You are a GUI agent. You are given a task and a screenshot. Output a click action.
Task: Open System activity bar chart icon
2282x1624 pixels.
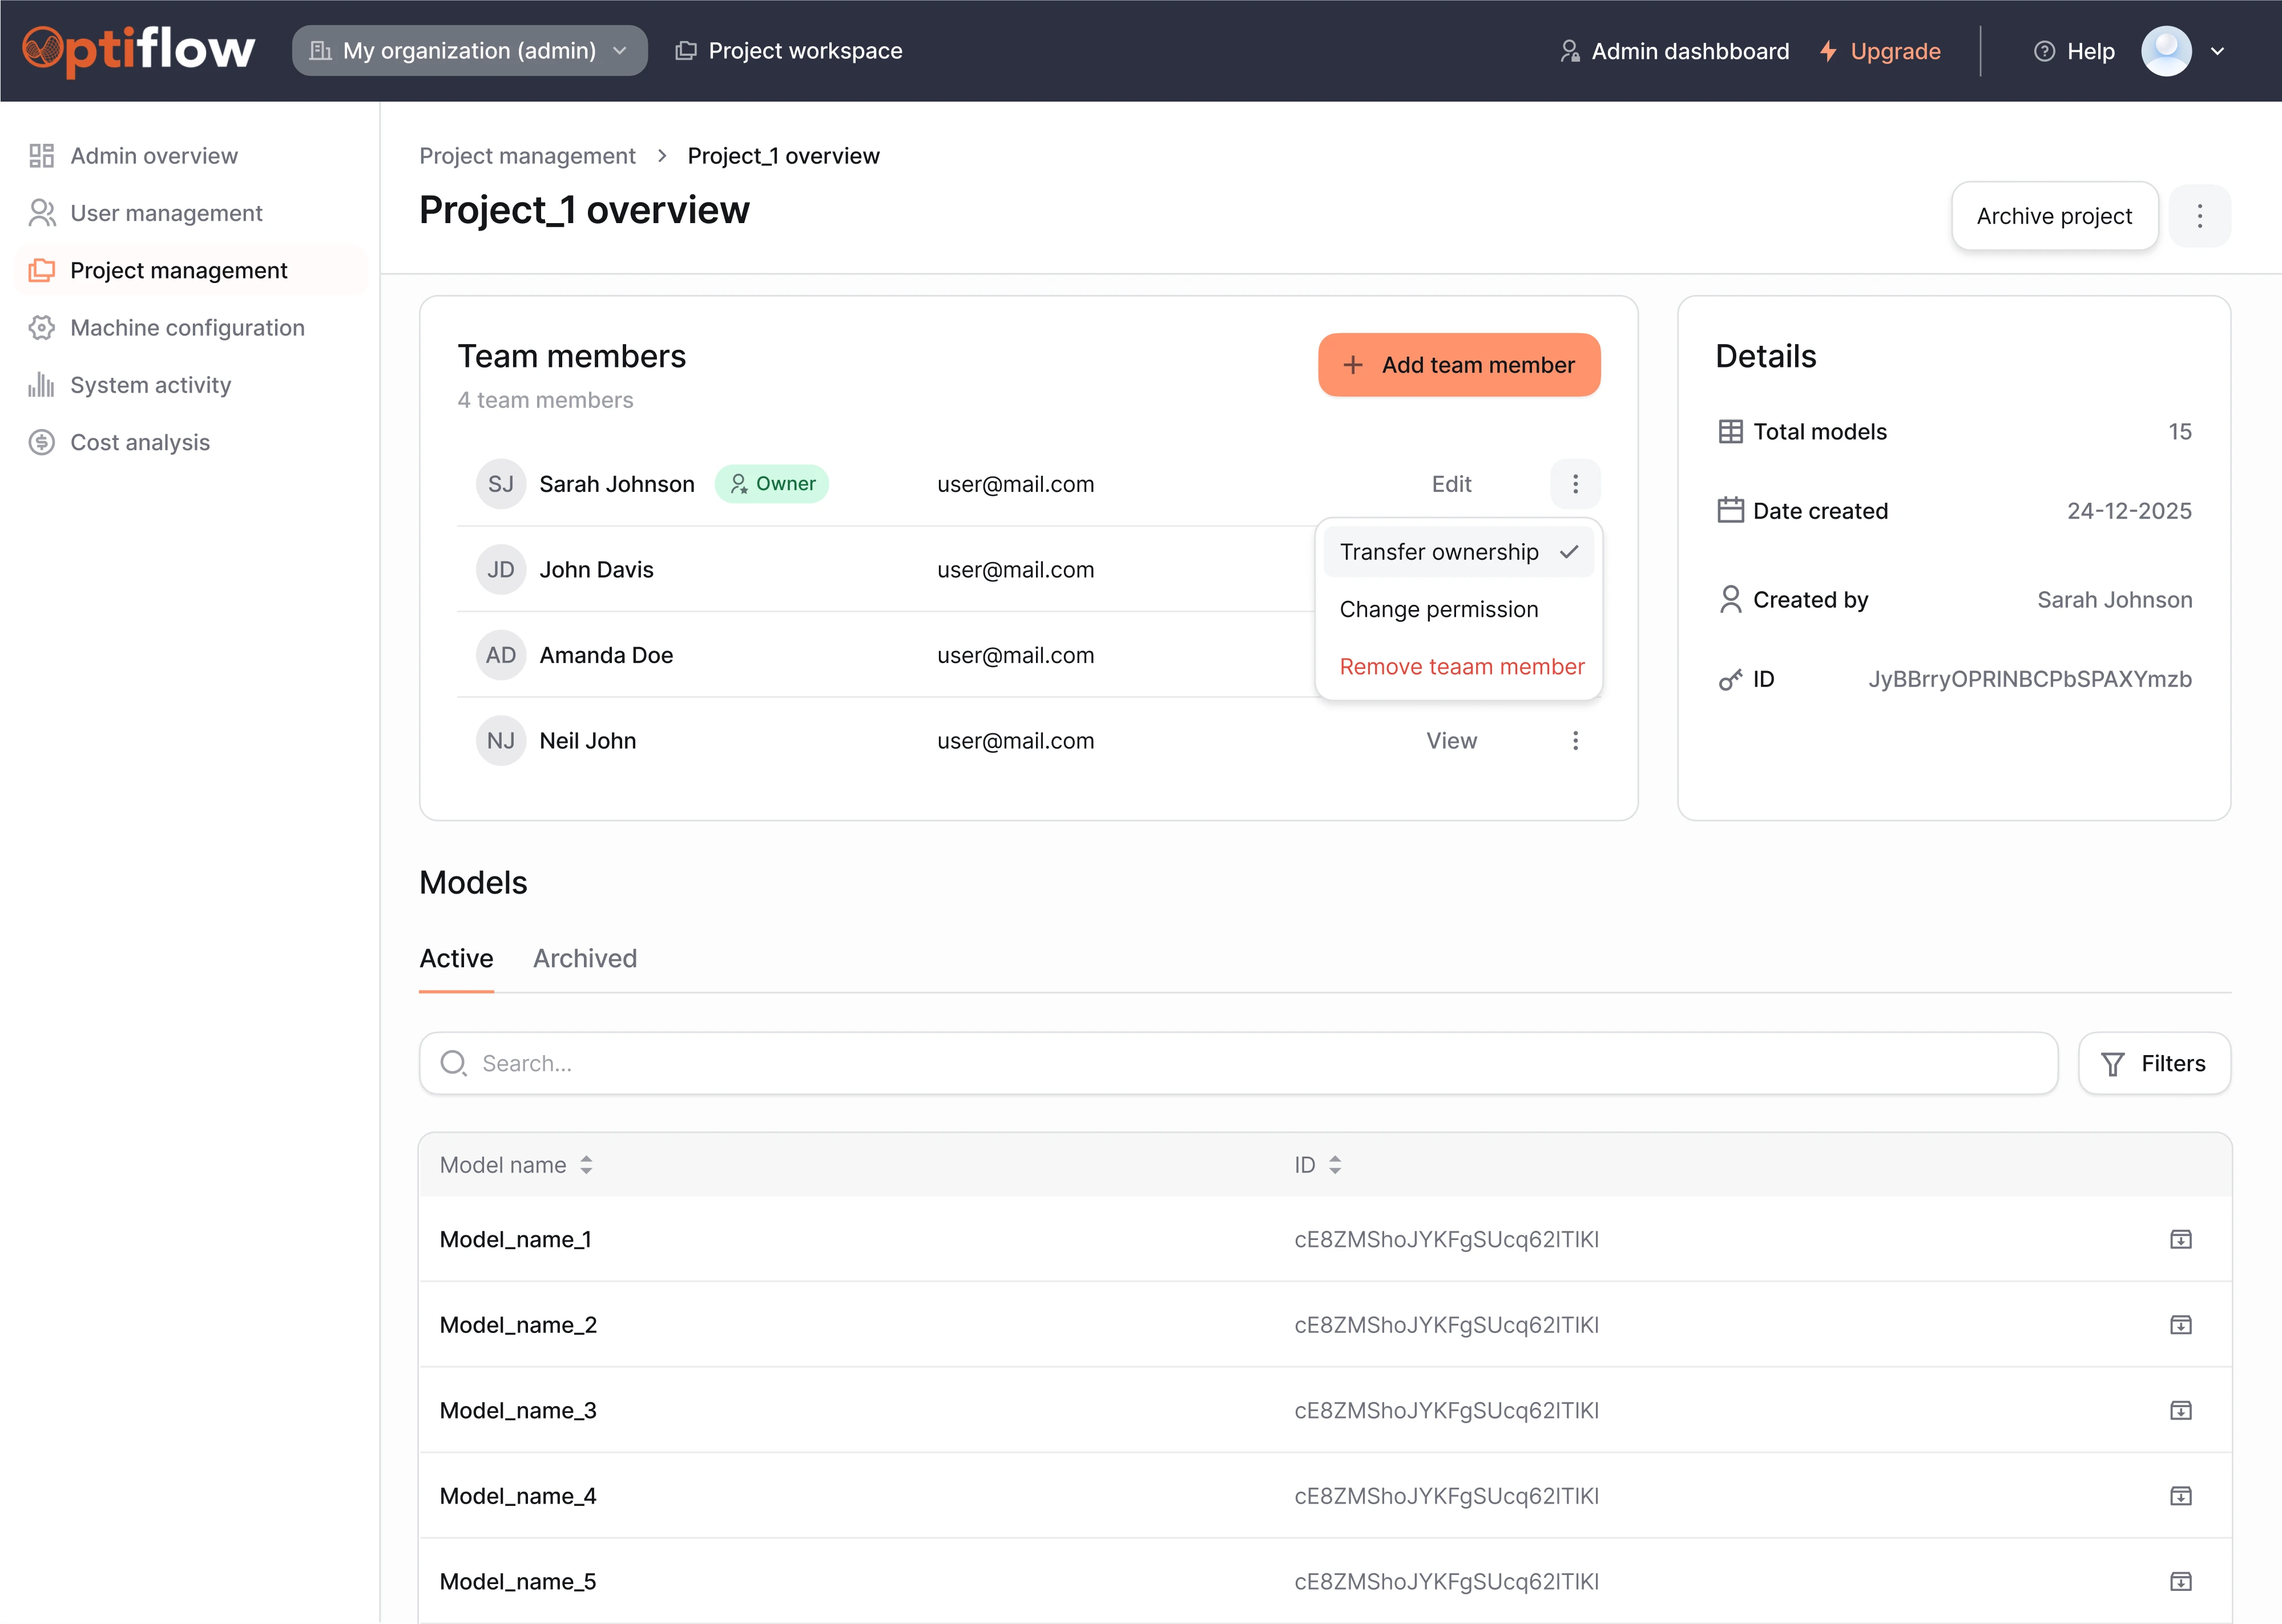click(x=41, y=385)
